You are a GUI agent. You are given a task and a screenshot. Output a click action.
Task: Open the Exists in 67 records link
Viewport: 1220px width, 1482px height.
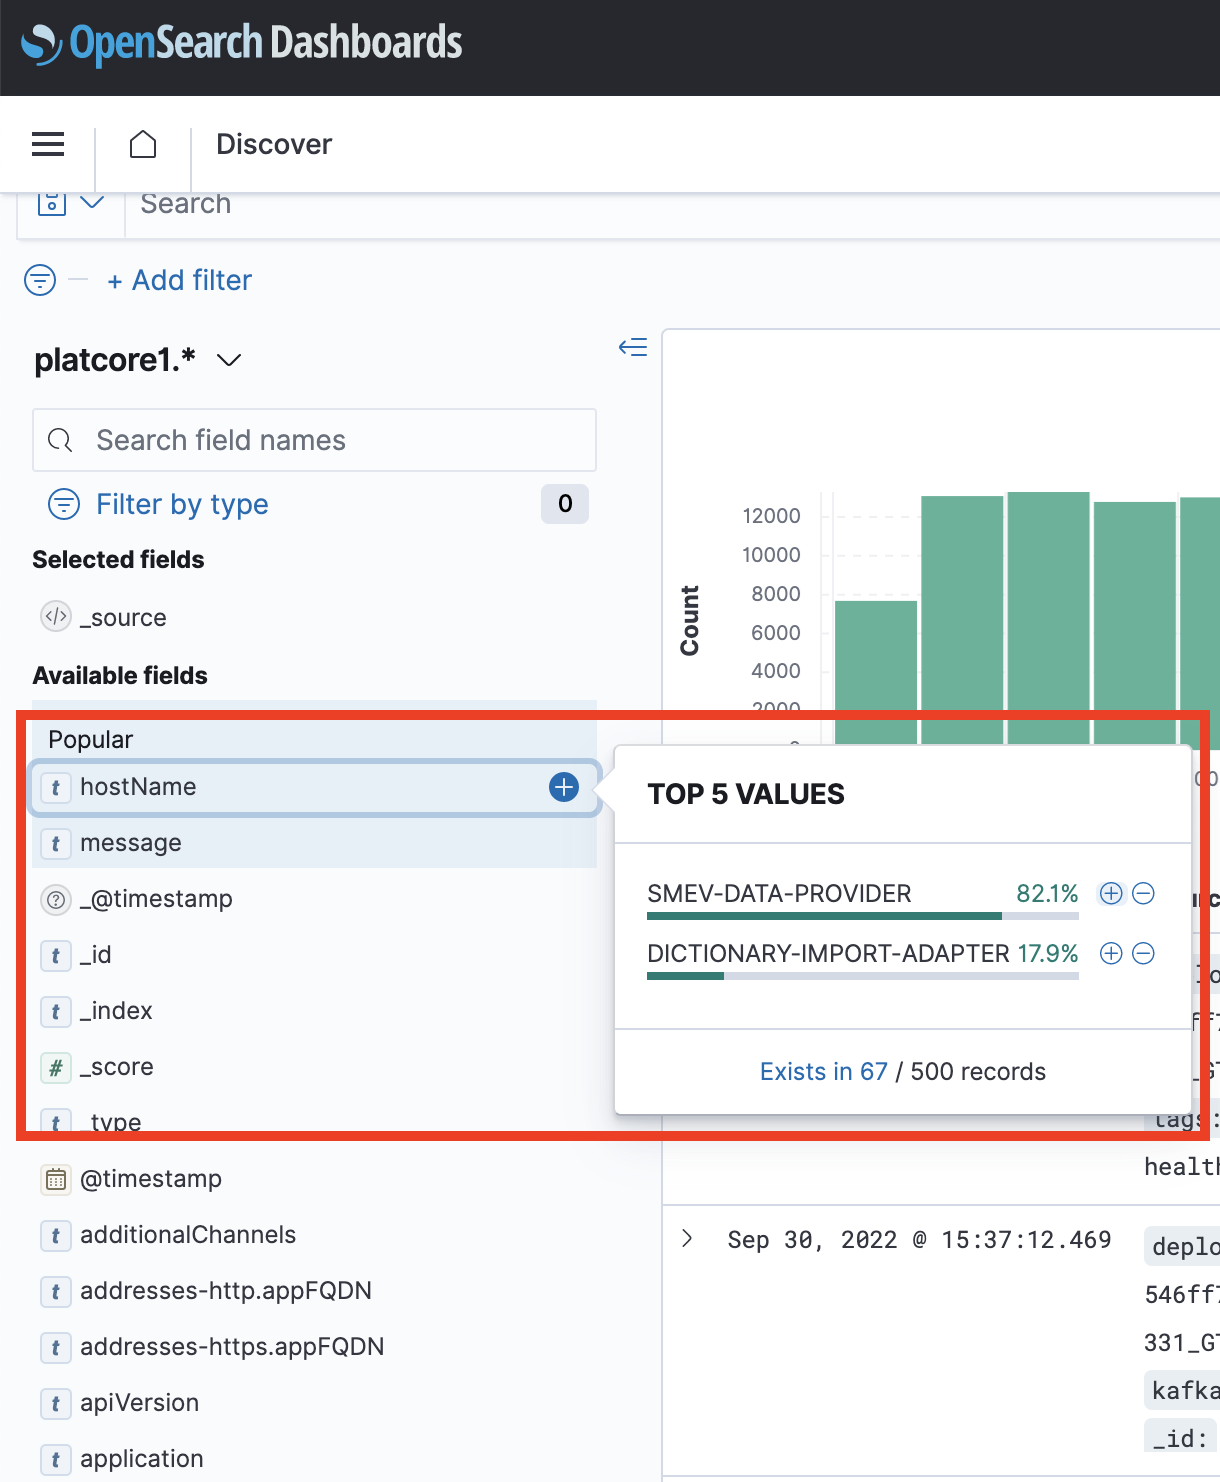[824, 1071]
